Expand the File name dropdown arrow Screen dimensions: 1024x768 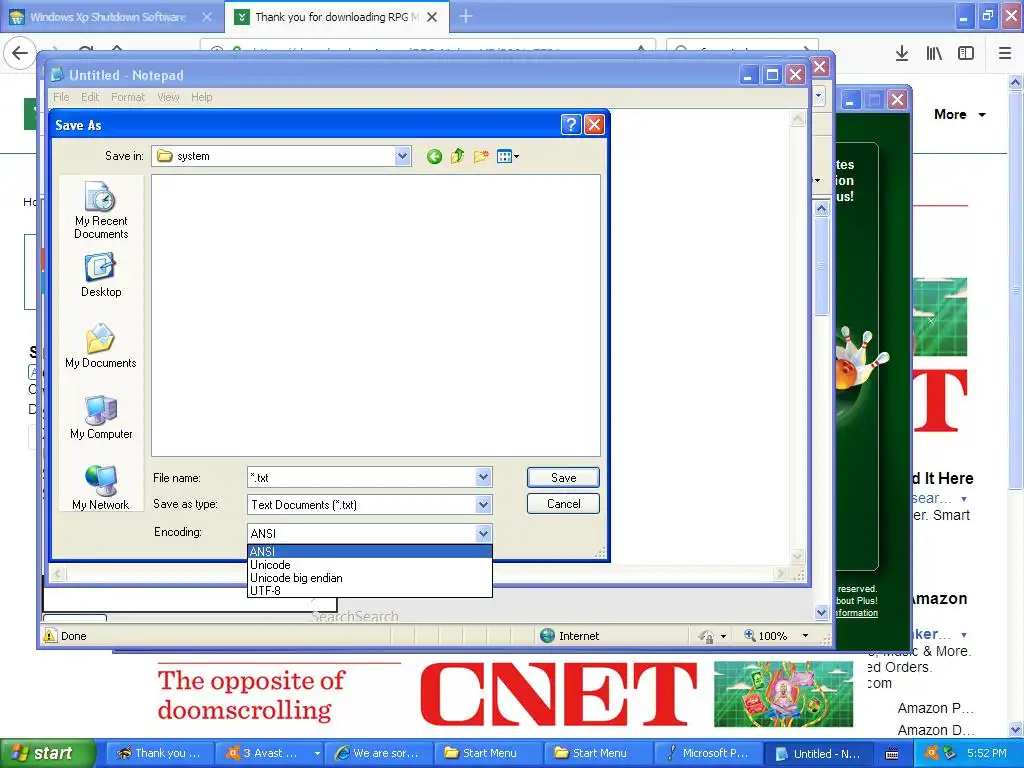(483, 477)
